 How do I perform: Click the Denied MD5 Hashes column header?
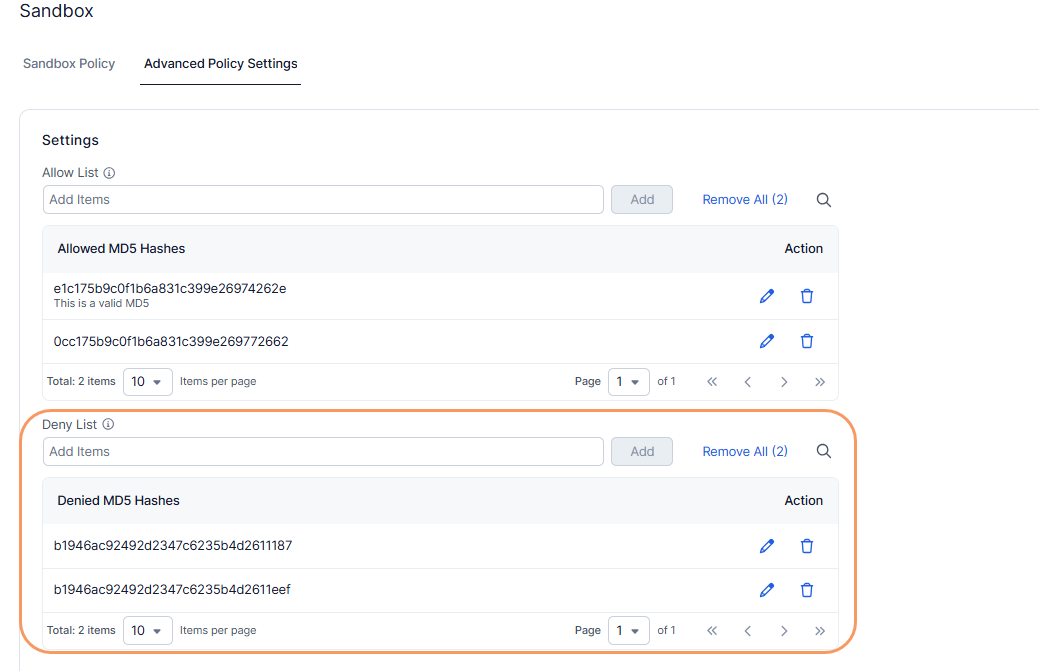tap(119, 500)
